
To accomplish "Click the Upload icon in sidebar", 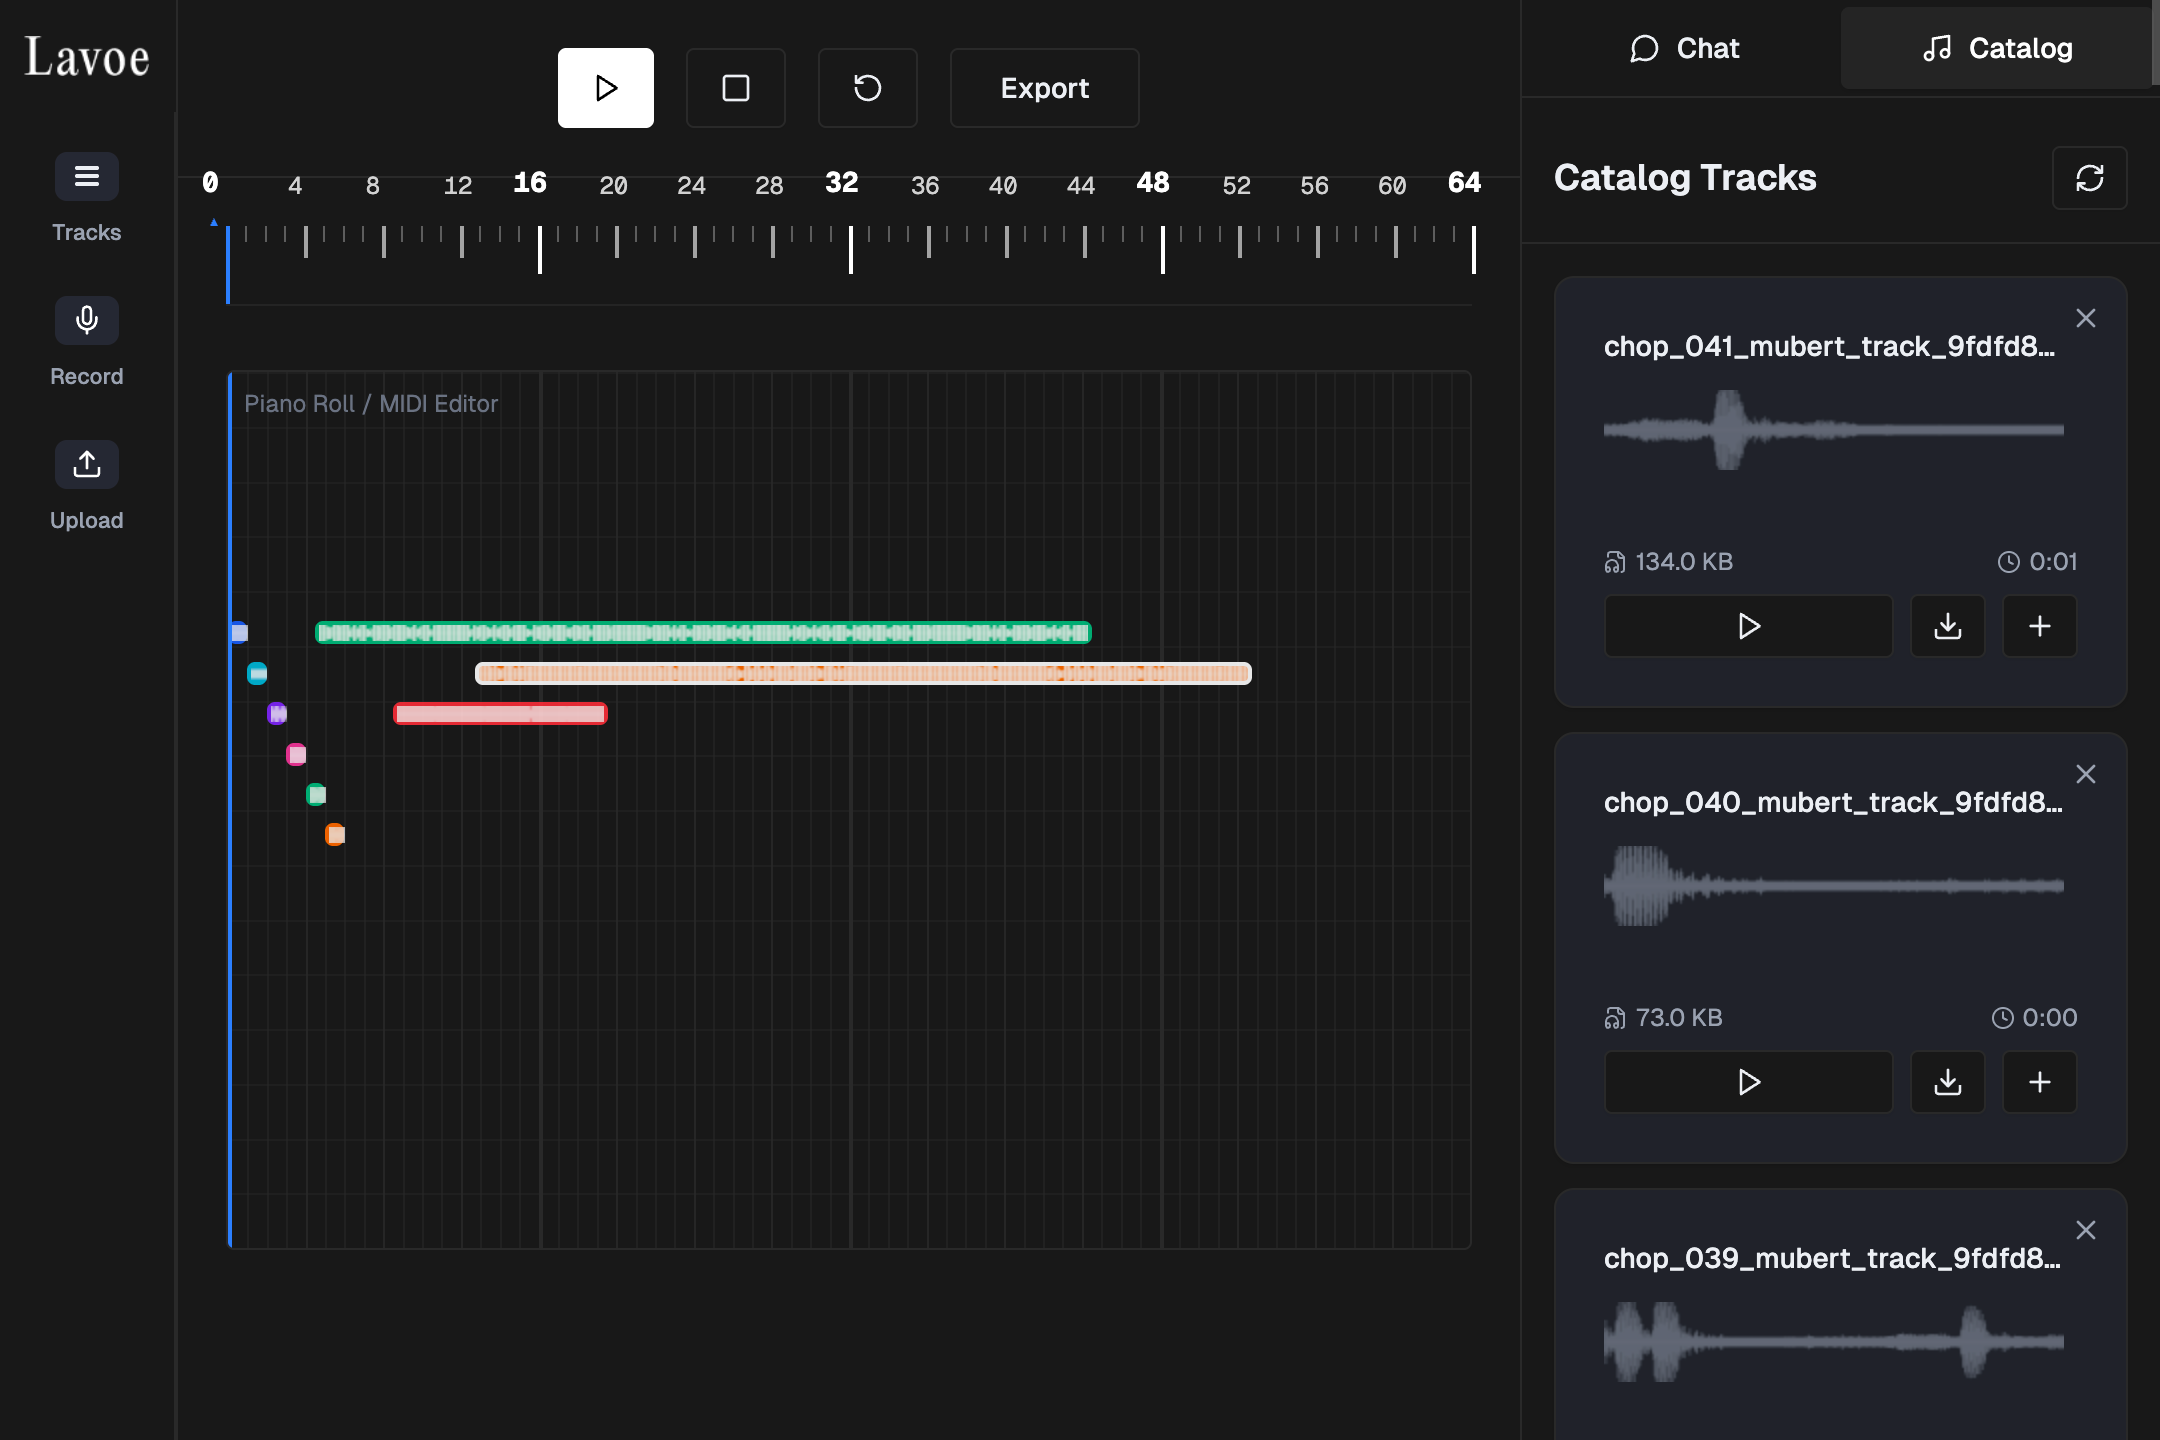I will coord(86,465).
